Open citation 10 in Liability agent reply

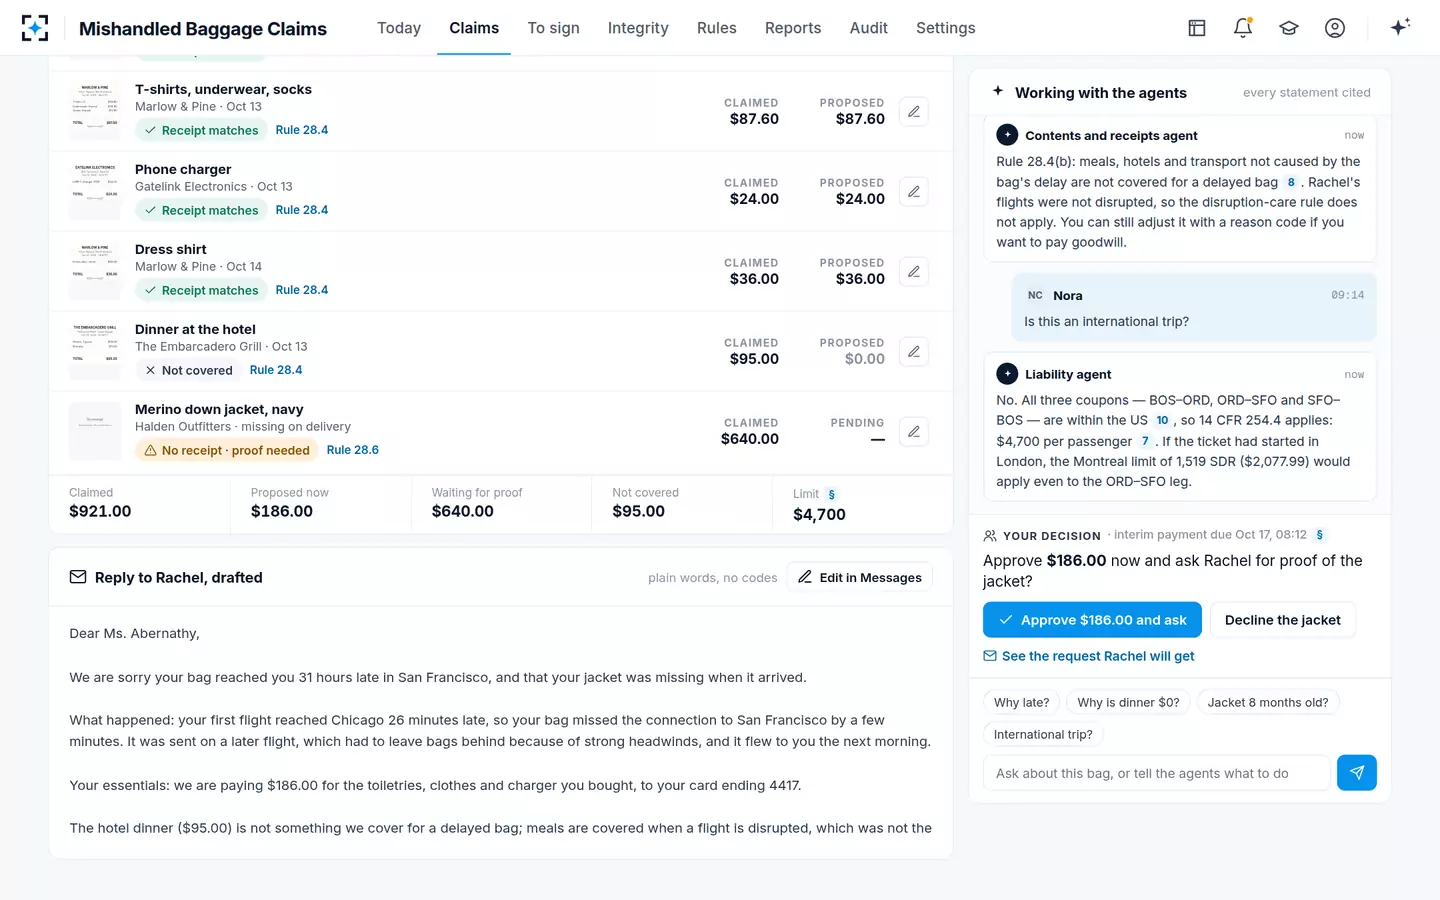coord(1162,421)
